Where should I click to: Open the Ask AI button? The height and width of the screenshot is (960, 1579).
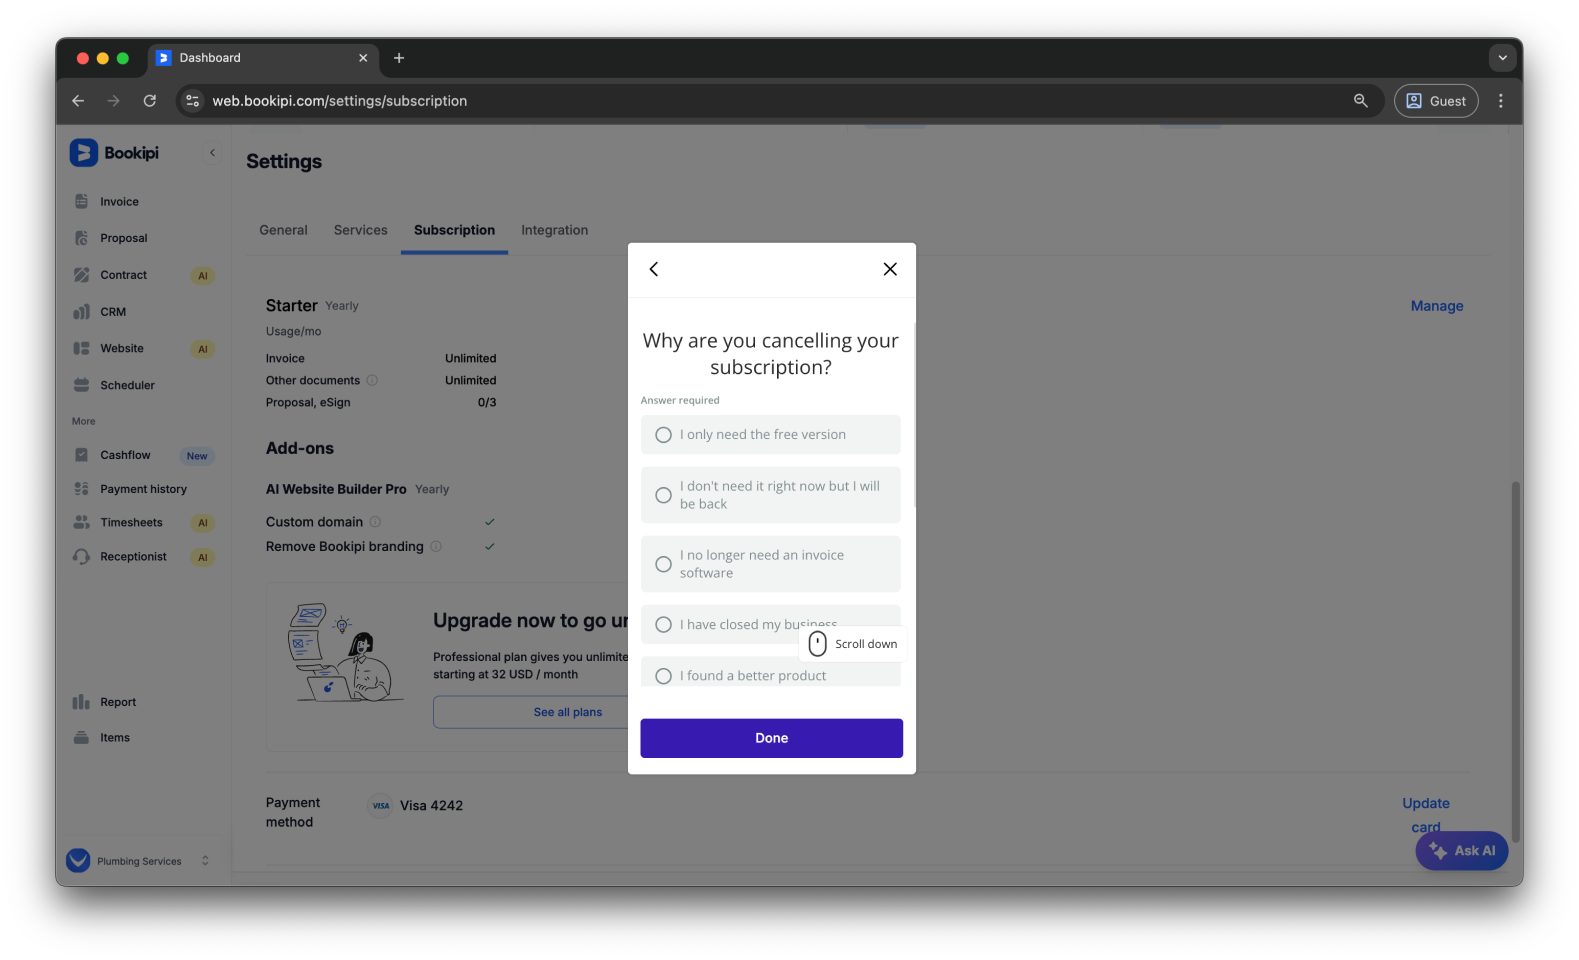click(x=1461, y=851)
